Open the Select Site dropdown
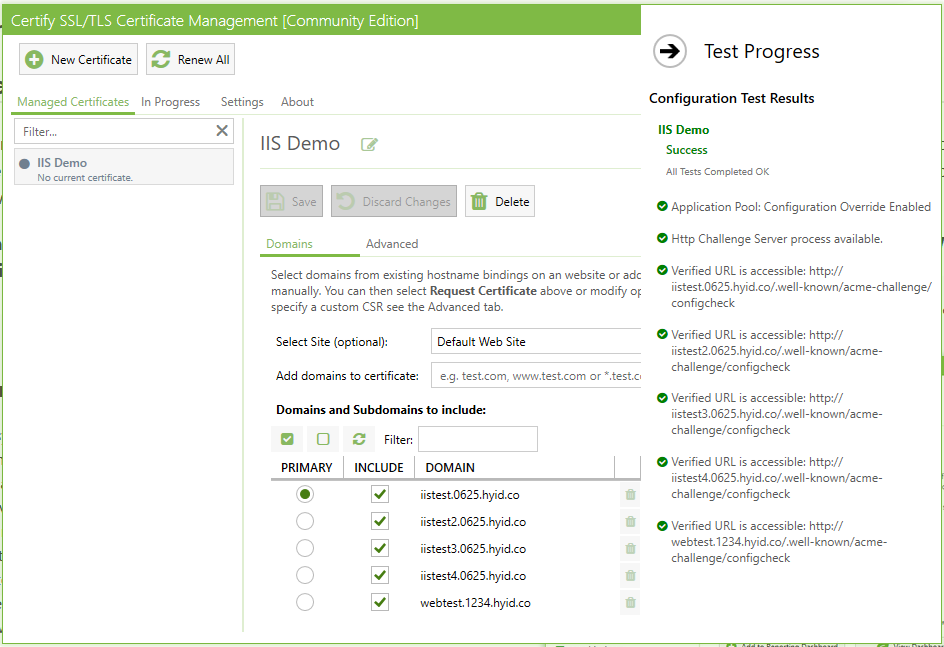 click(x=536, y=341)
